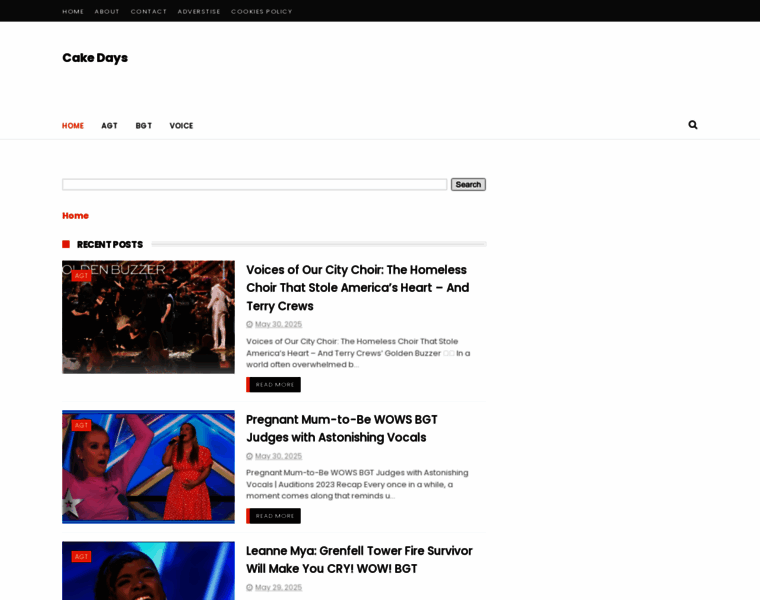Click the AGT badge on the pregnant singer thumbnail
The image size is (760, 600).
pyautogui.click(x=81, y=426)
